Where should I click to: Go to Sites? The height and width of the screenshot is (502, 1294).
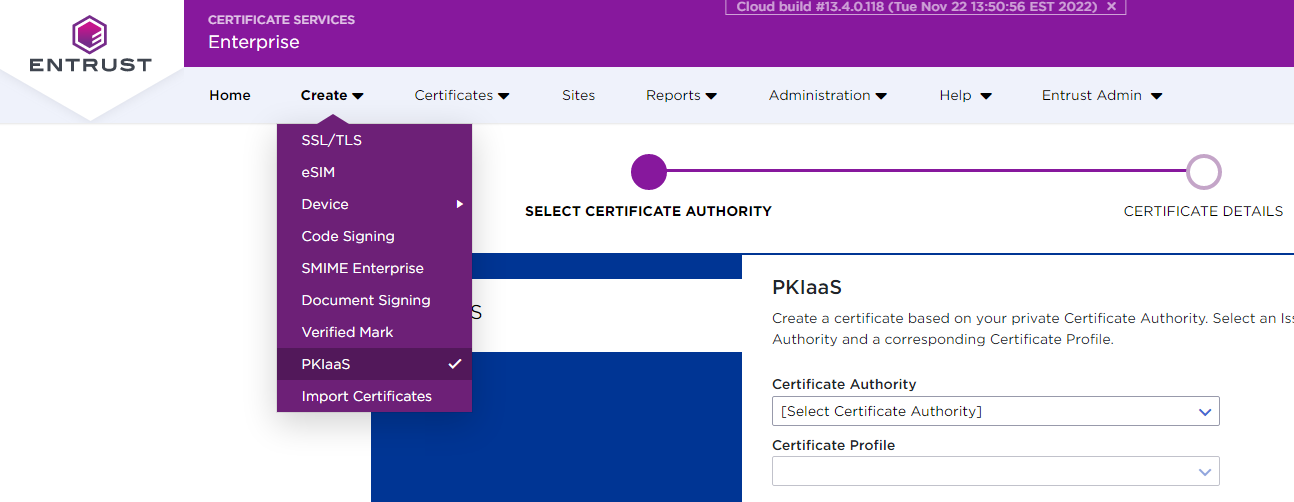click(578, 95)
